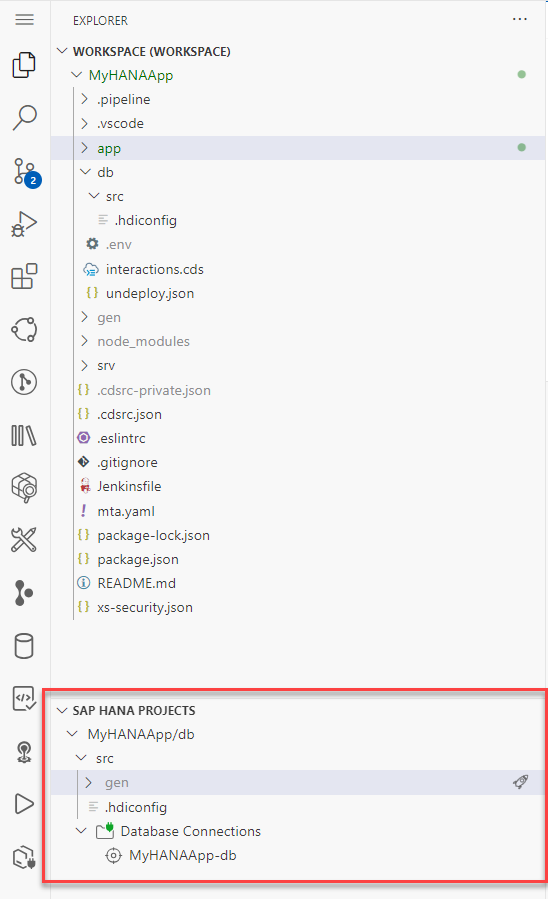Expand the app folder
This screenshot has height=899, width=548.
coord(85,148)
